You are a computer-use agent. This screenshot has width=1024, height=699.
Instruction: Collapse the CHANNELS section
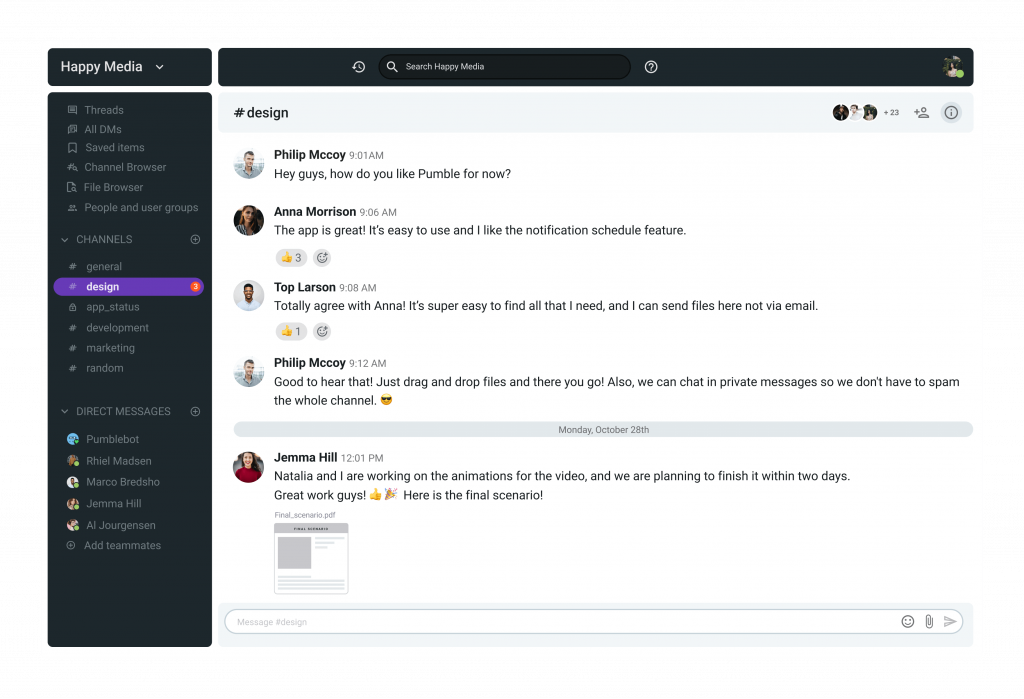point(65,240)
